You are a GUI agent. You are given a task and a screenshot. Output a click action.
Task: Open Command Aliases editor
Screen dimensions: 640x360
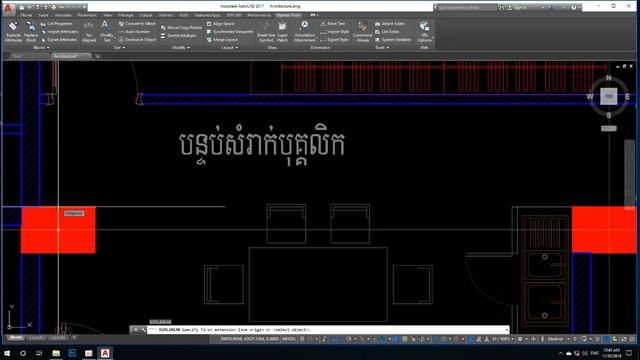point(362,32)
